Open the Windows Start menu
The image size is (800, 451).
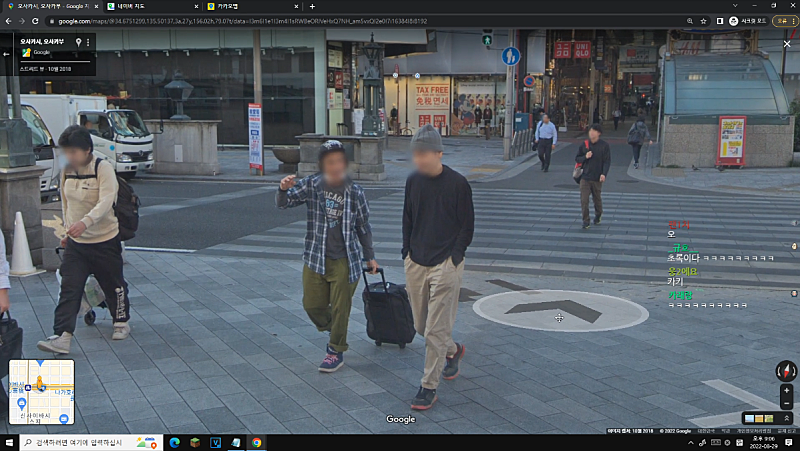coord(9,442)
